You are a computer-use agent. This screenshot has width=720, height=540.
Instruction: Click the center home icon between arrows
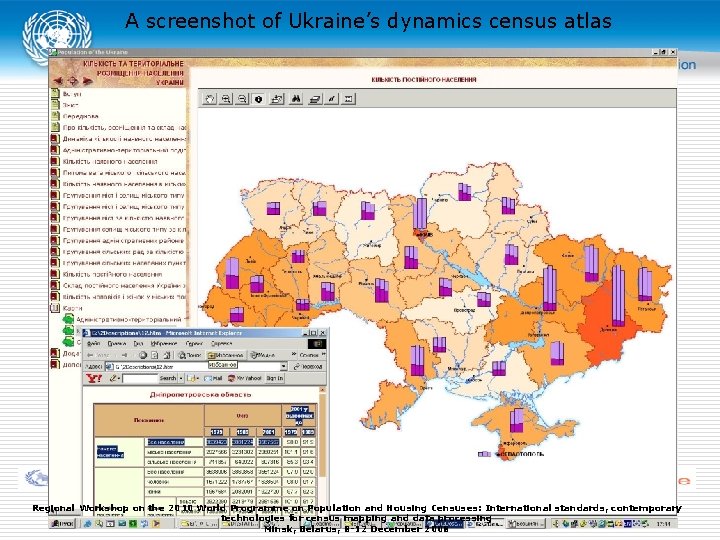click(73, 81)
